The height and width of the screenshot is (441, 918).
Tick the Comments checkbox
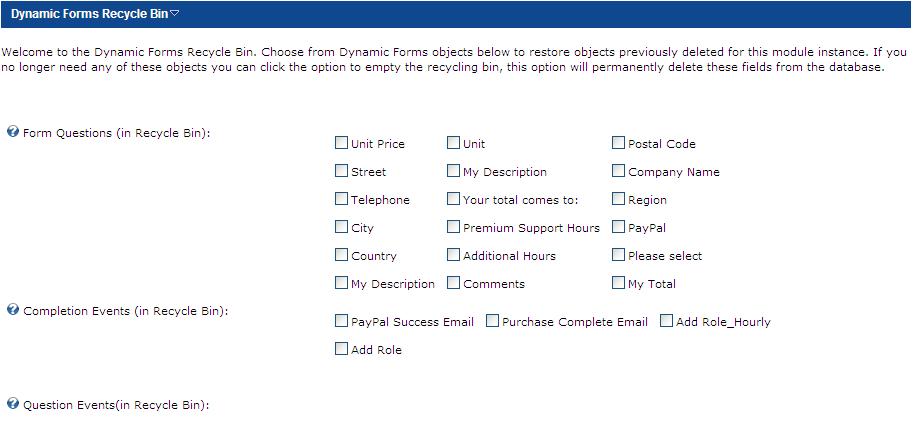453,283
